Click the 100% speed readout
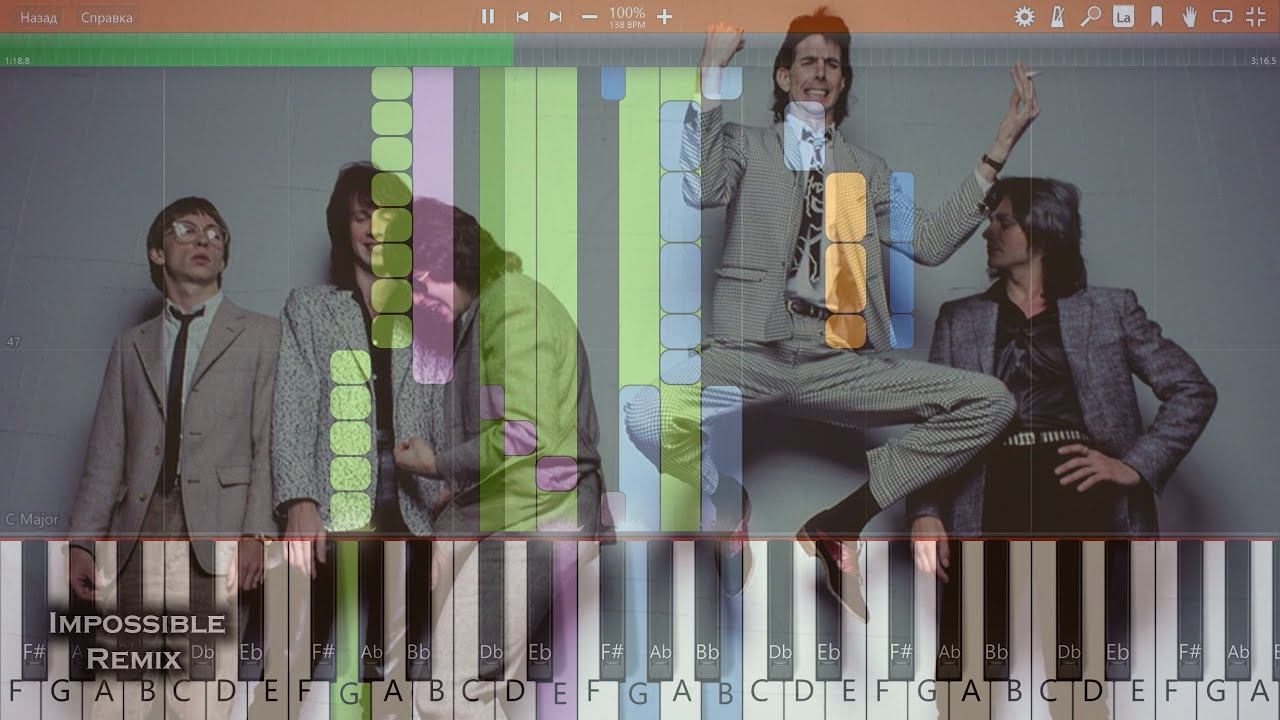 (627, 13)
